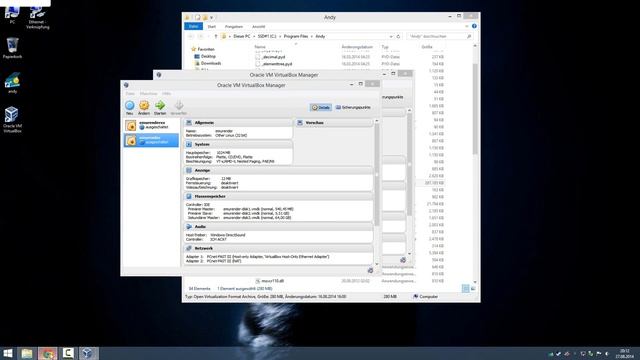The width and height of the screenshot is (640, 360).
Task: Click the System section chip icon
Action: click(189, 144)
